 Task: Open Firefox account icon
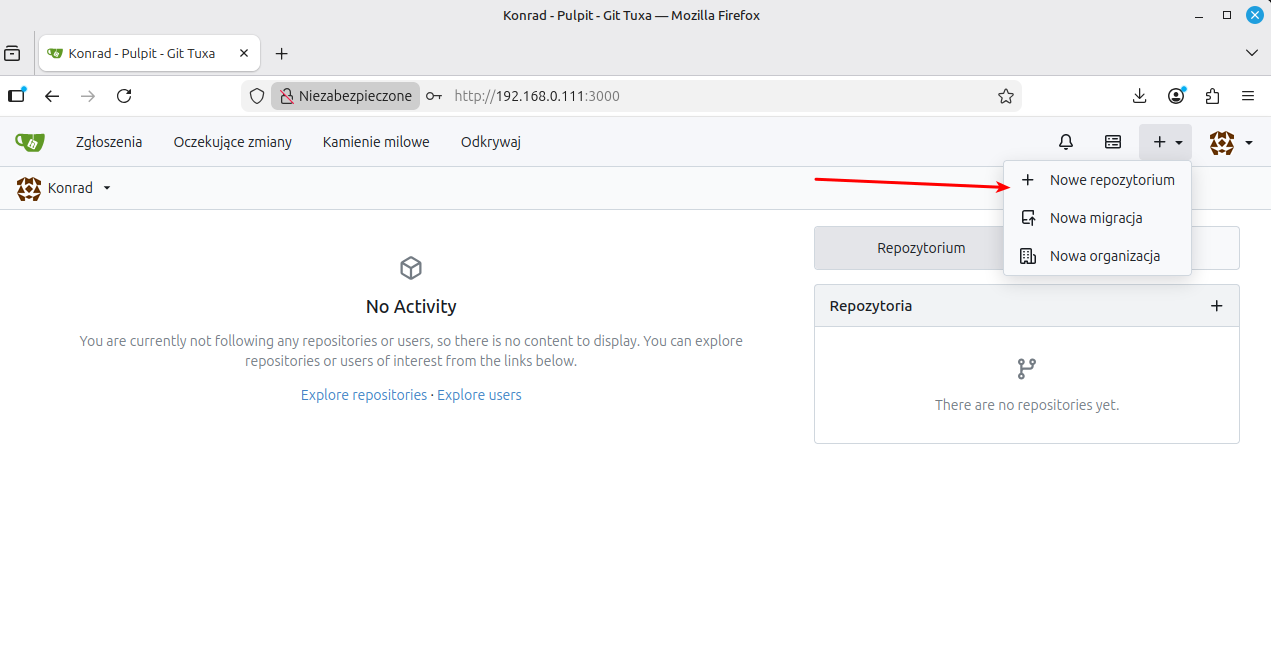[x=1176, y=96]
